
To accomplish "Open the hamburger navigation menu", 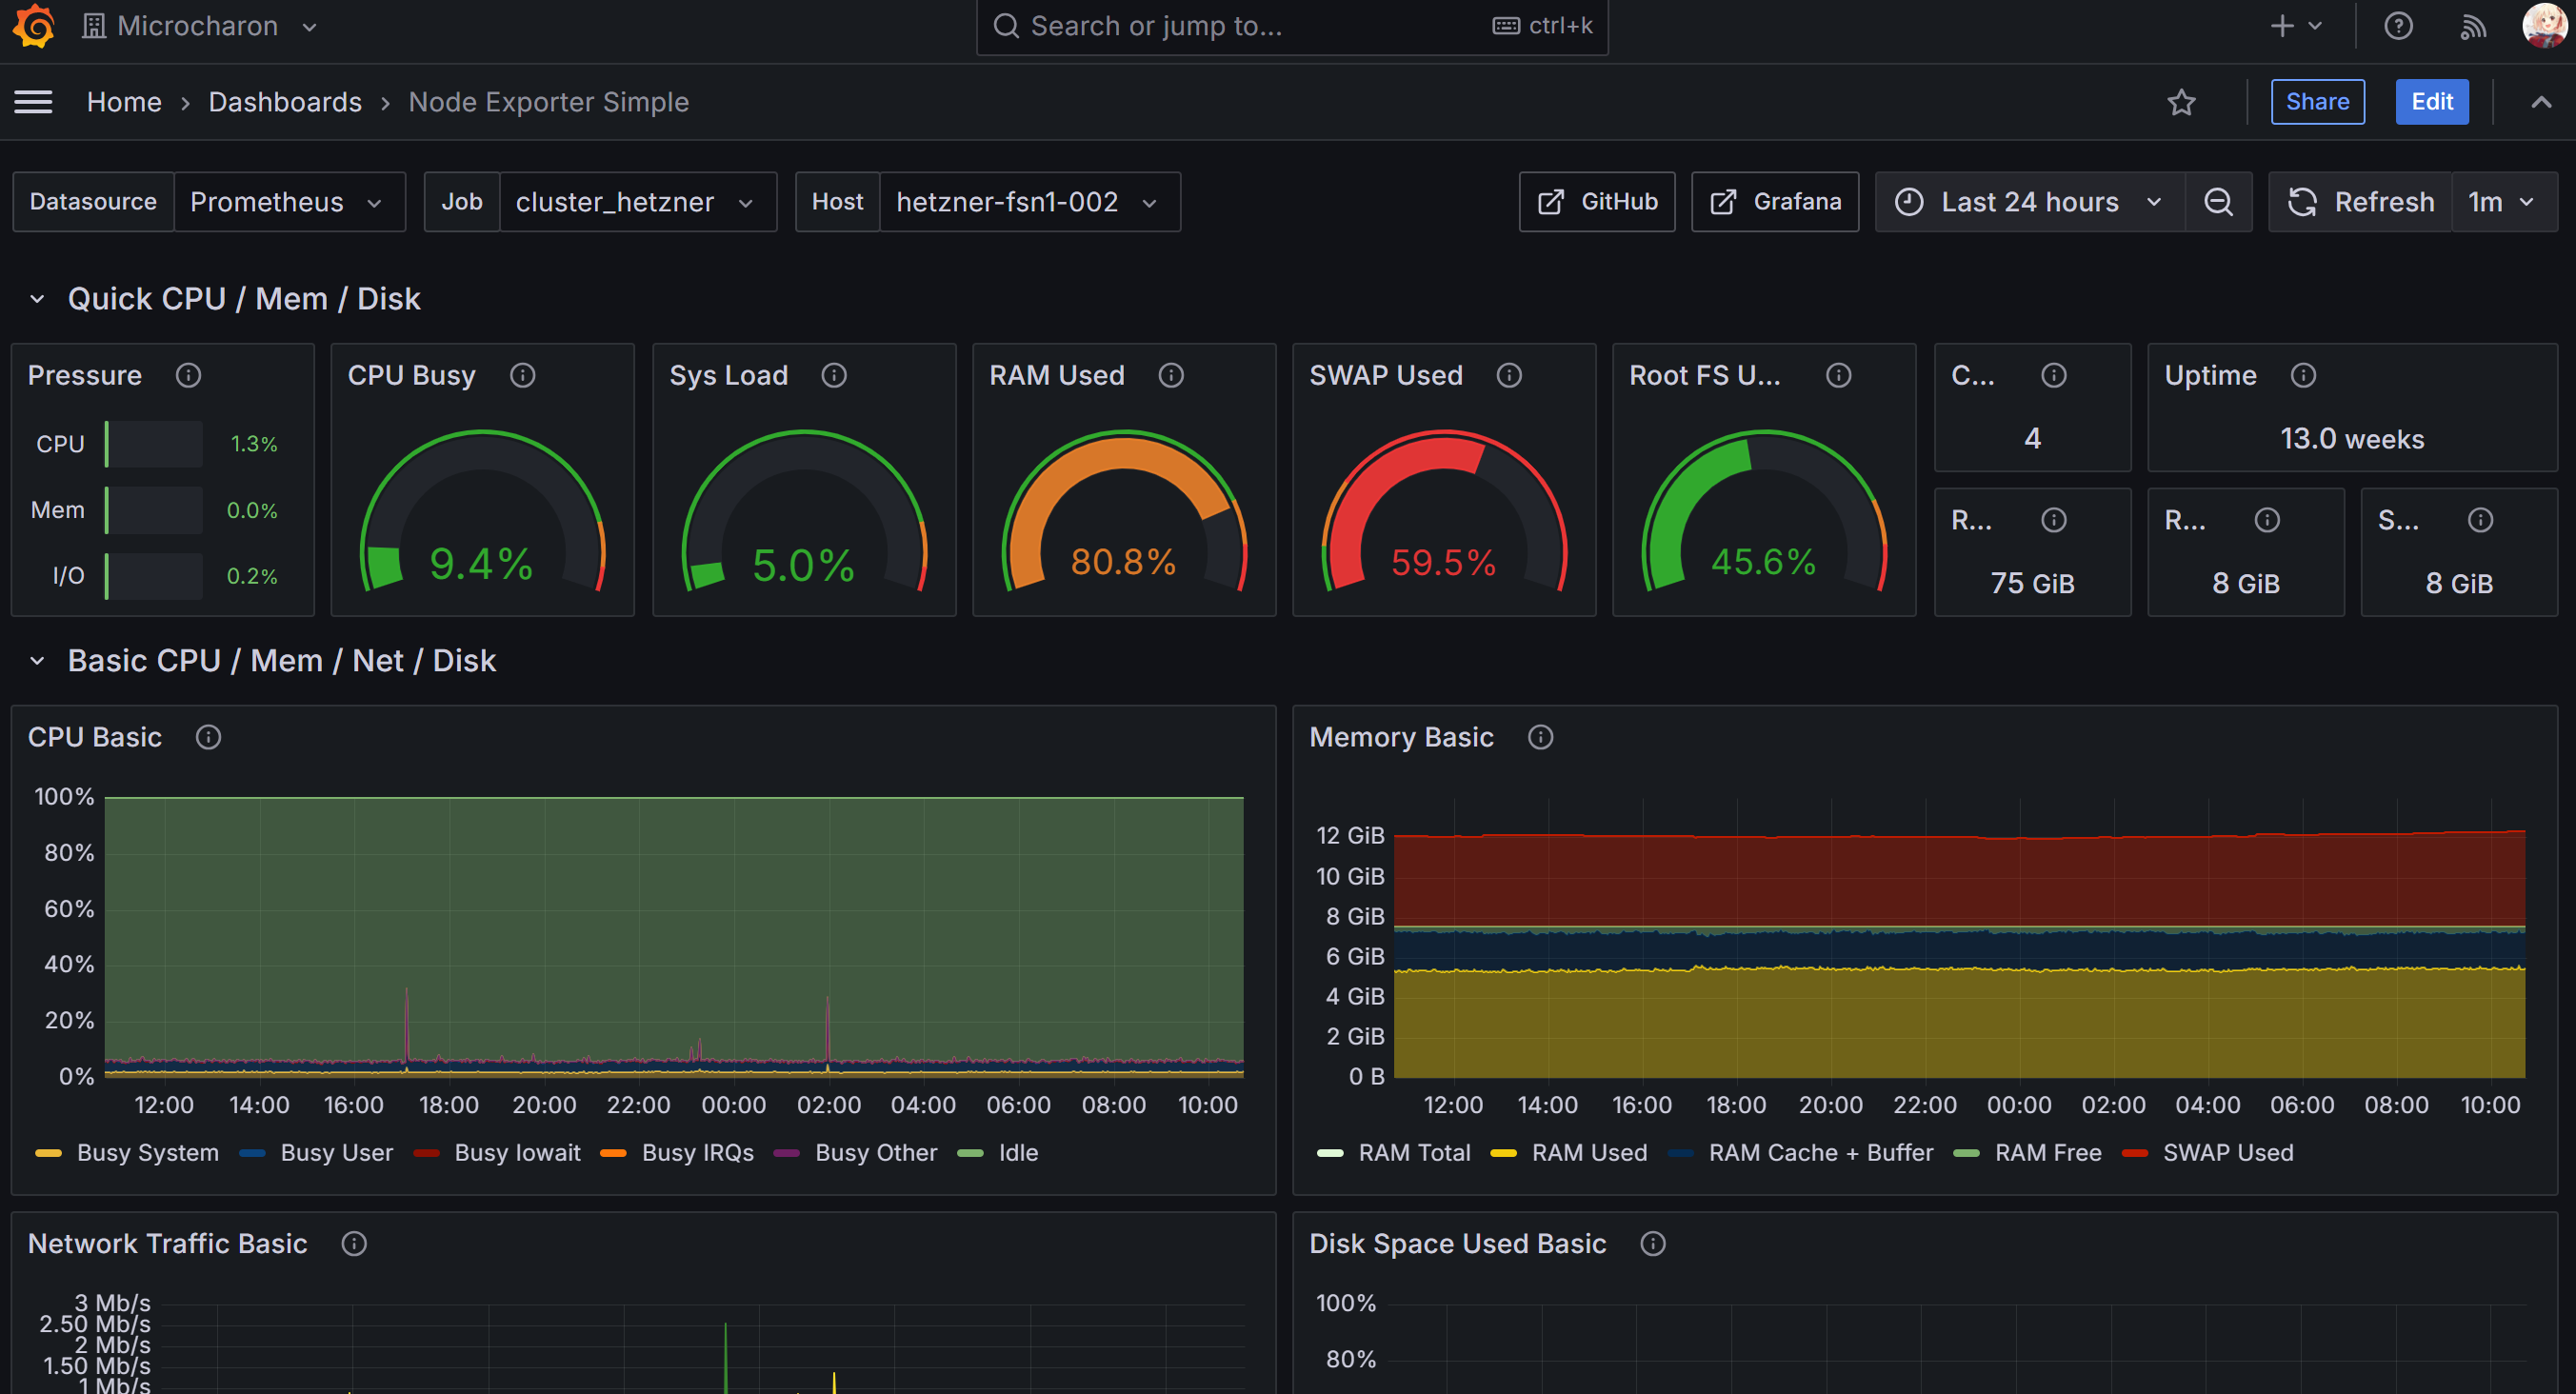I will (33, 102).
